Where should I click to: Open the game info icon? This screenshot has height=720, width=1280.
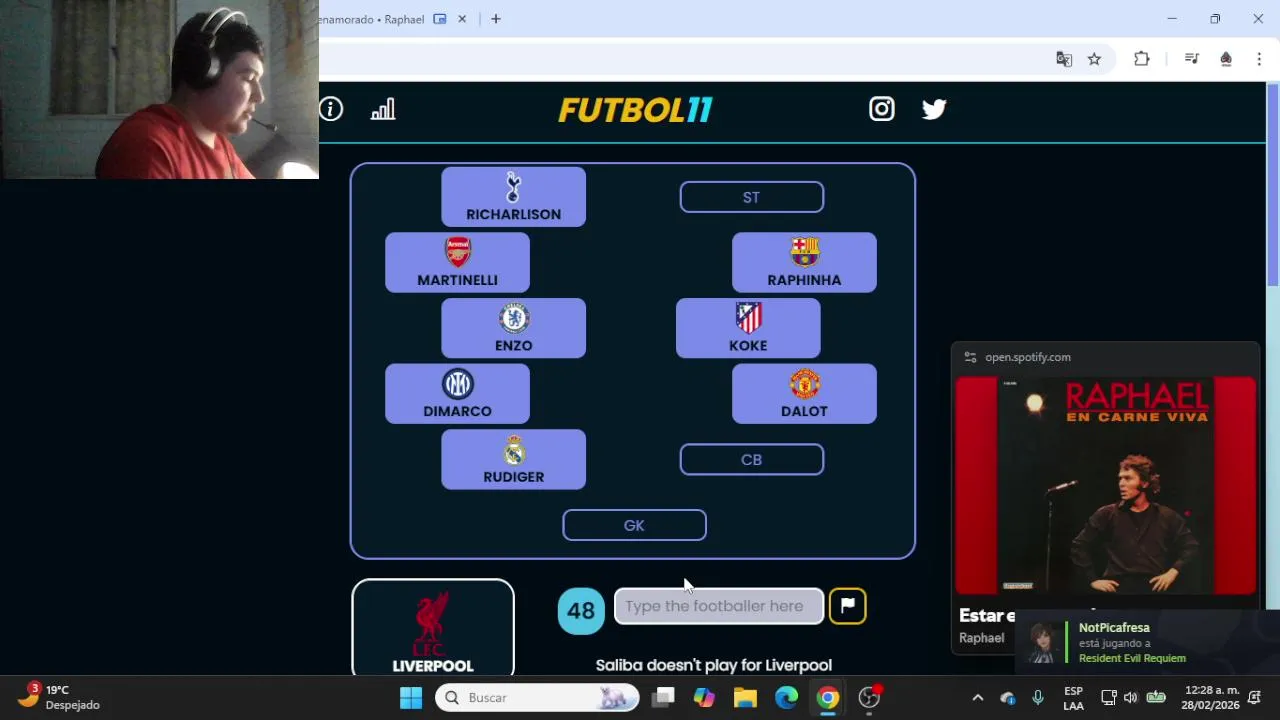click(x=331, y=109)
